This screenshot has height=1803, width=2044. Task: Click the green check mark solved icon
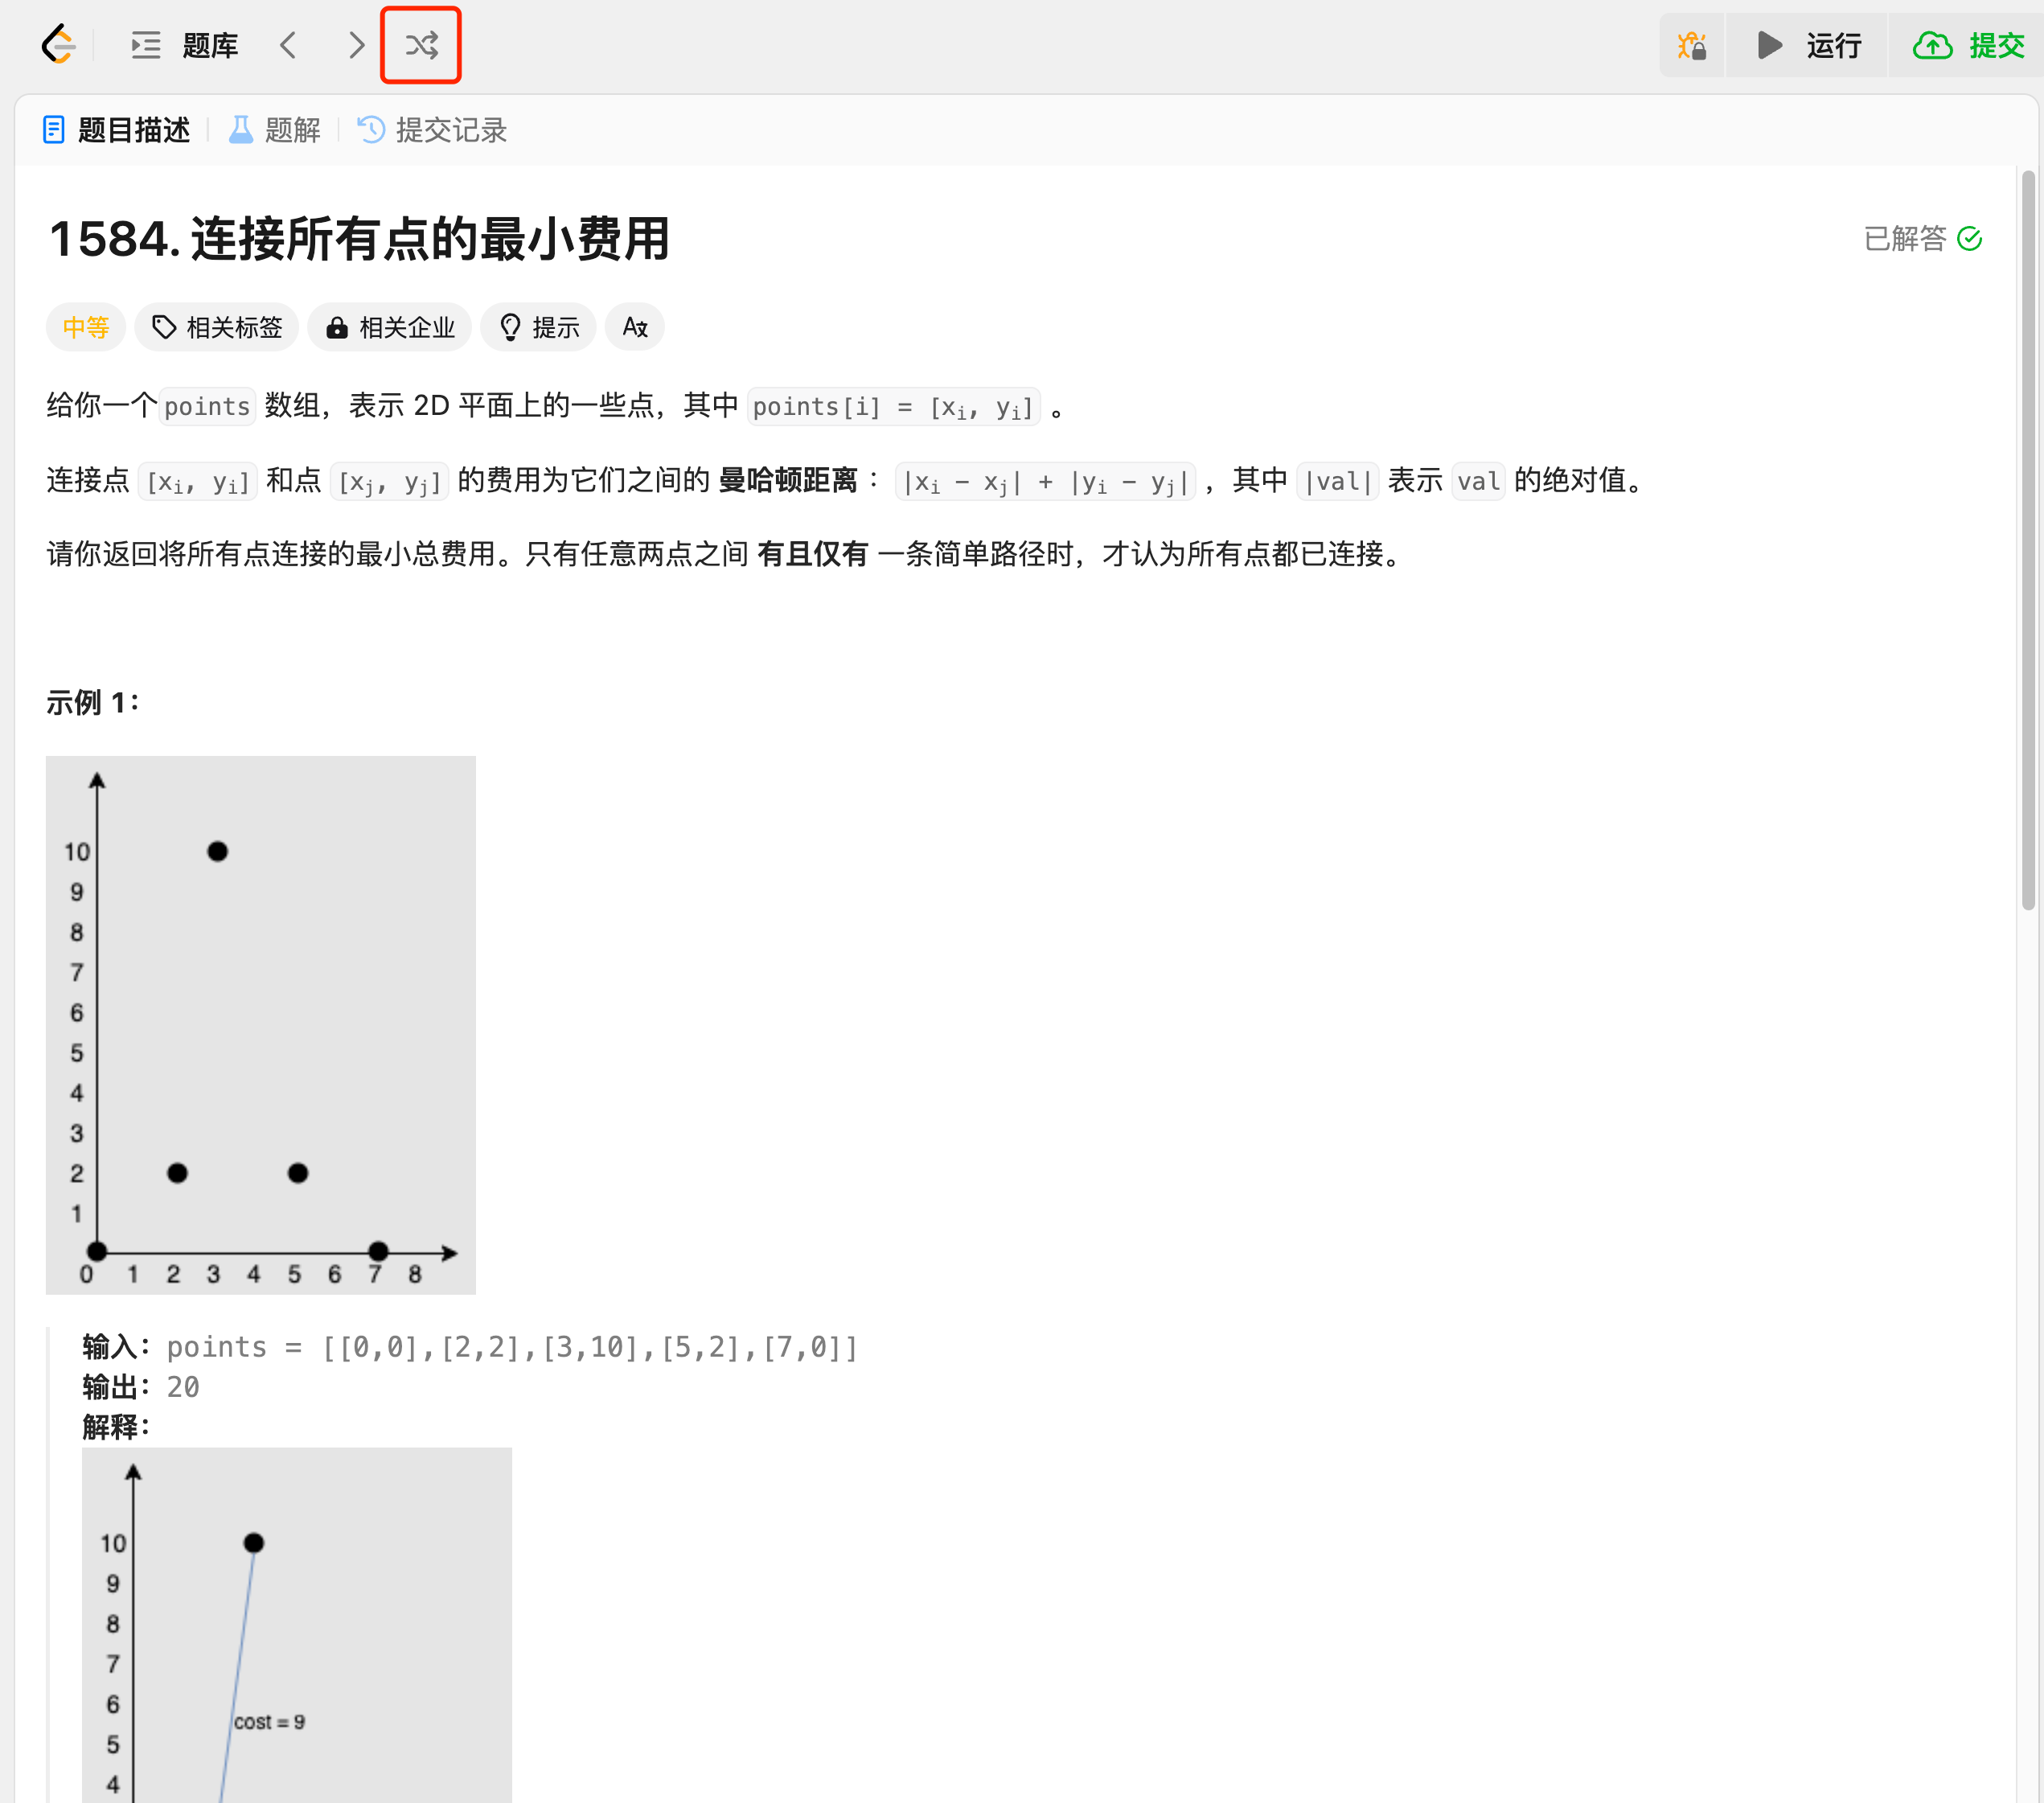pyautogui.click(x=1970, y=239)
